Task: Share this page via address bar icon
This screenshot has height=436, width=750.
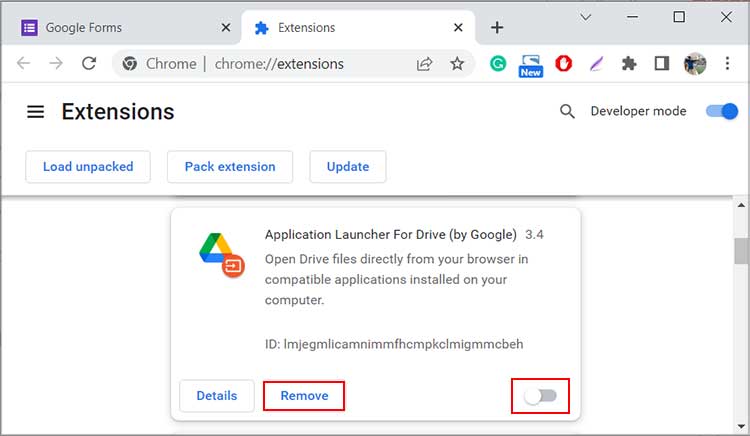Action: click(424, 64)
